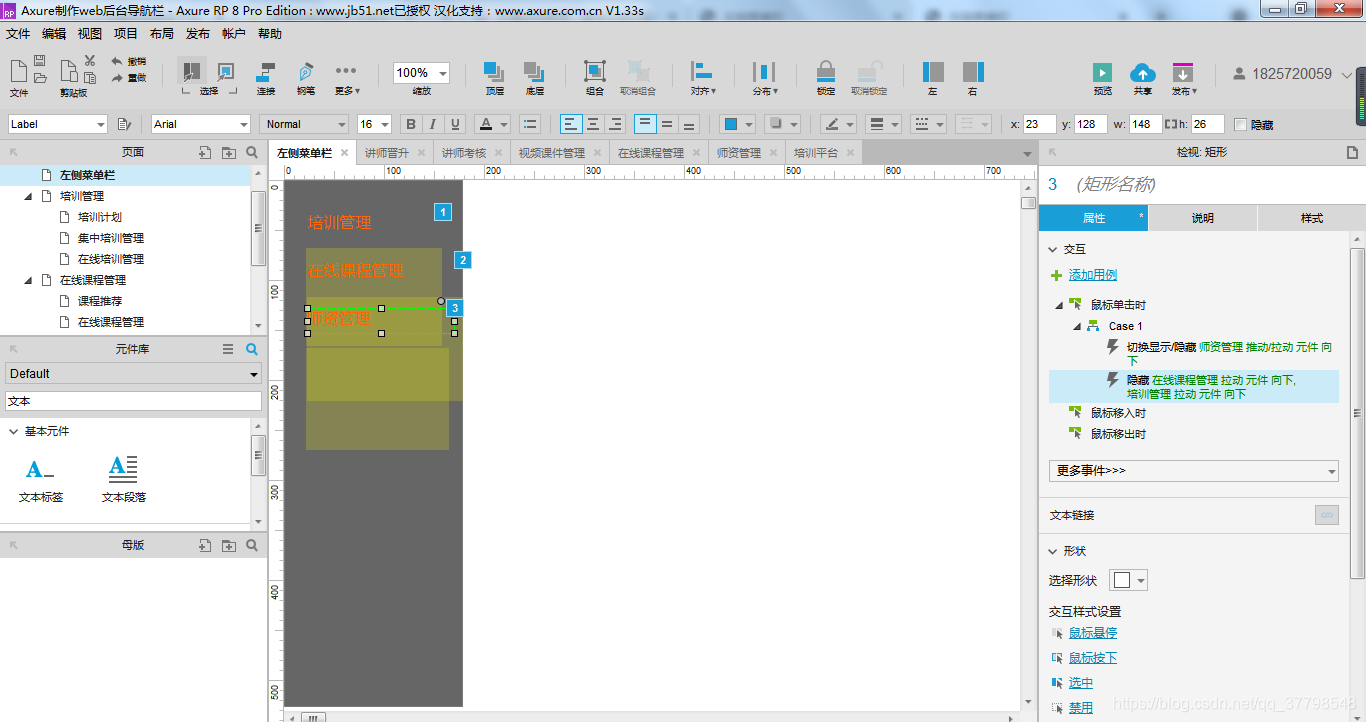Switch to the 视频课件管理 tab

pyautogui.click(x=551, y=153)
